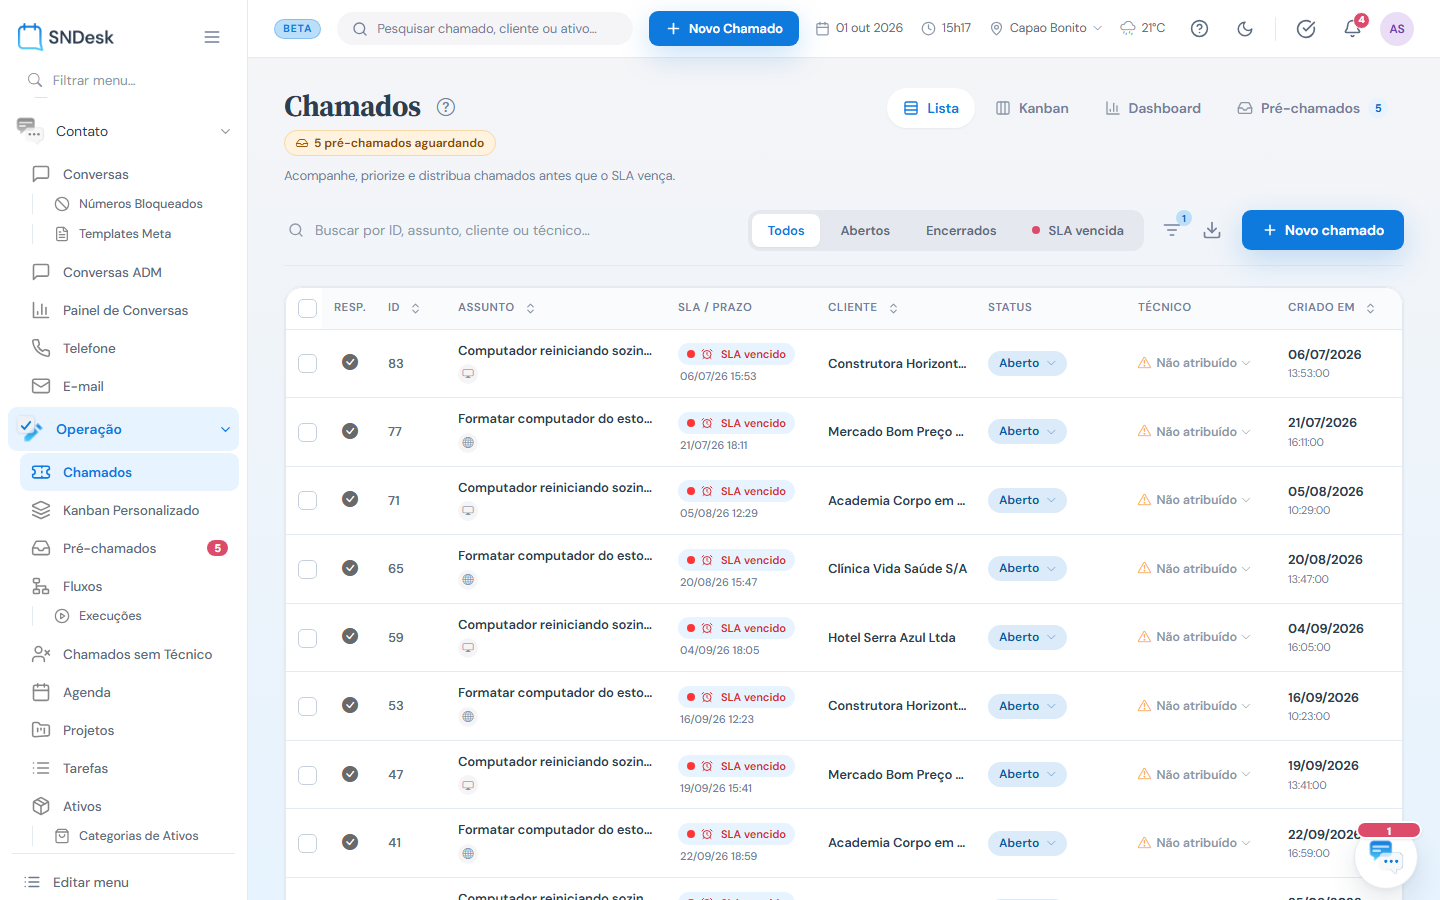Select the checkbox for ticket 83

click(x=308, y=363)
